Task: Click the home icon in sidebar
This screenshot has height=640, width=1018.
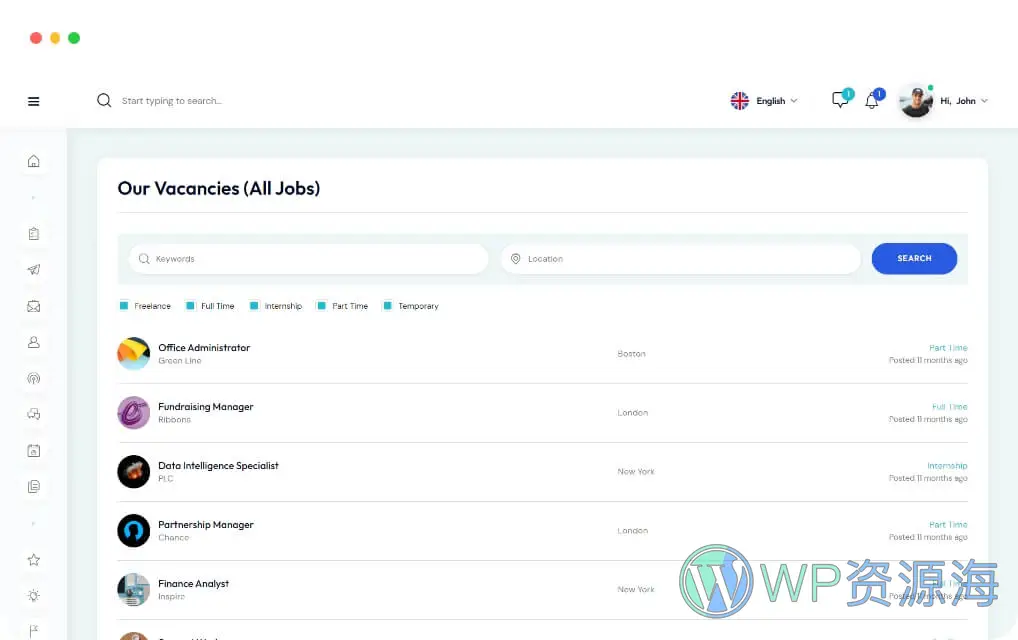Action: 34,161
